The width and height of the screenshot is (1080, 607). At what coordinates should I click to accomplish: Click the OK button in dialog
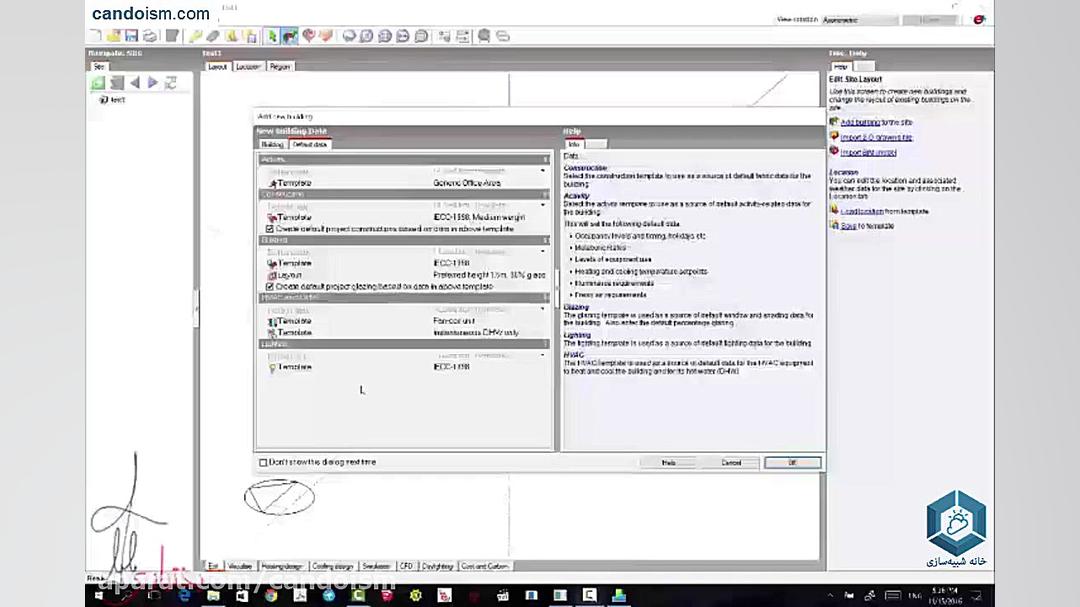point(792,463)
